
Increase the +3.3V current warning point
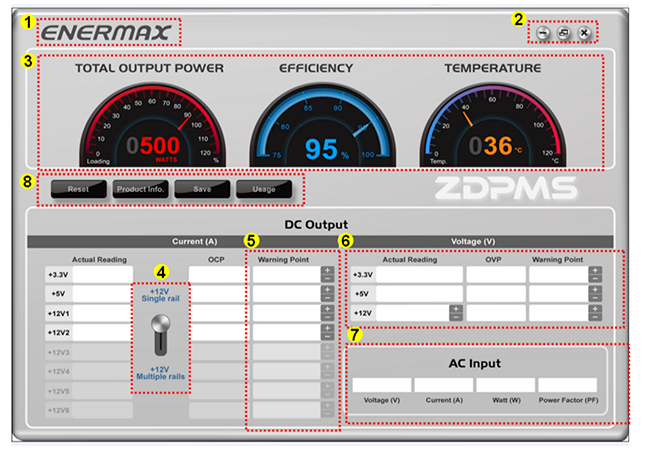(326, 270)
